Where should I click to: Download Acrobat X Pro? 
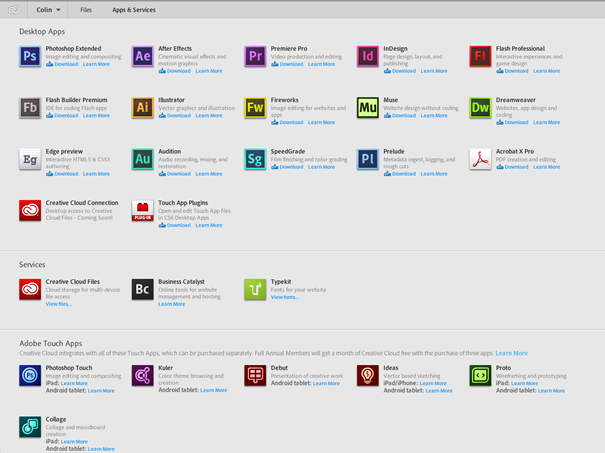pos(512,167)
